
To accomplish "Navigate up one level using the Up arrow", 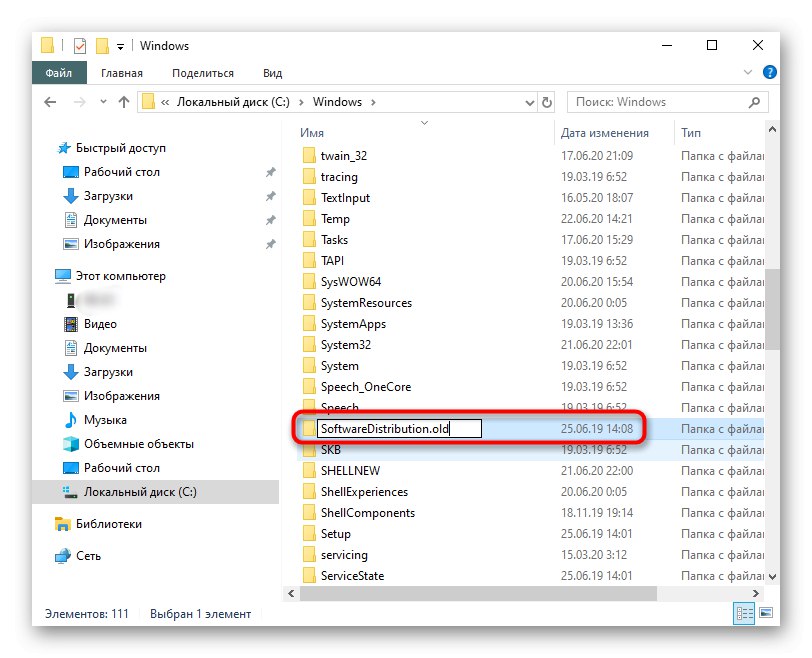I will pos(124,101).
